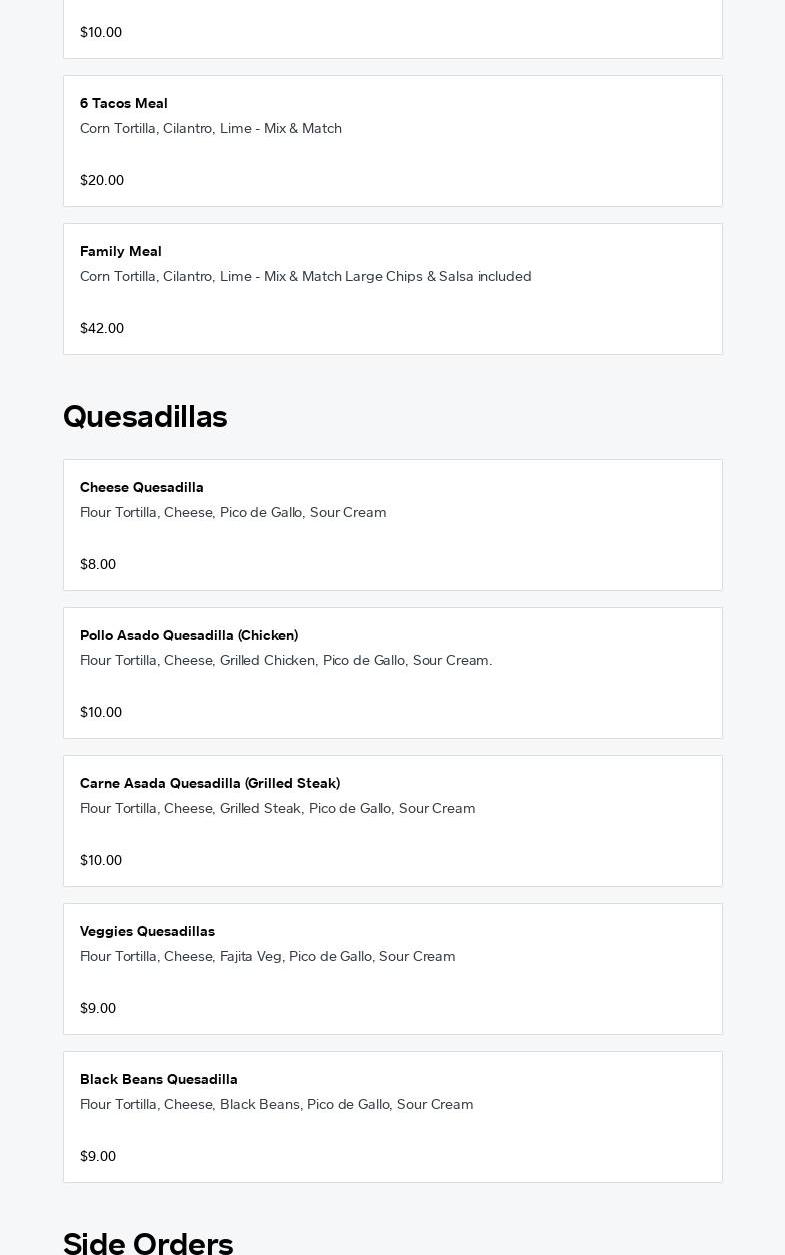Click the Black Beans Quesadilla $9.00 price

pos(98,1157)
